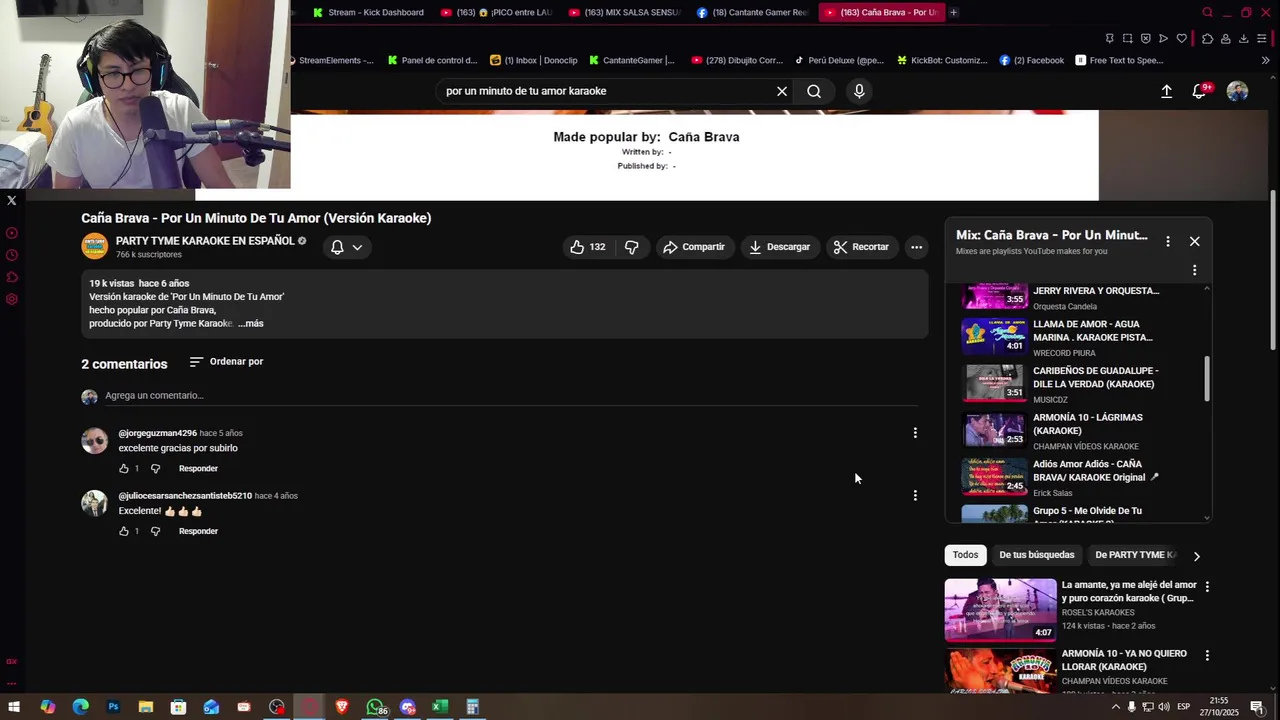Open Photoshop from the taskbar
This screenshot has height=720, width=1280.
(113, 707)
